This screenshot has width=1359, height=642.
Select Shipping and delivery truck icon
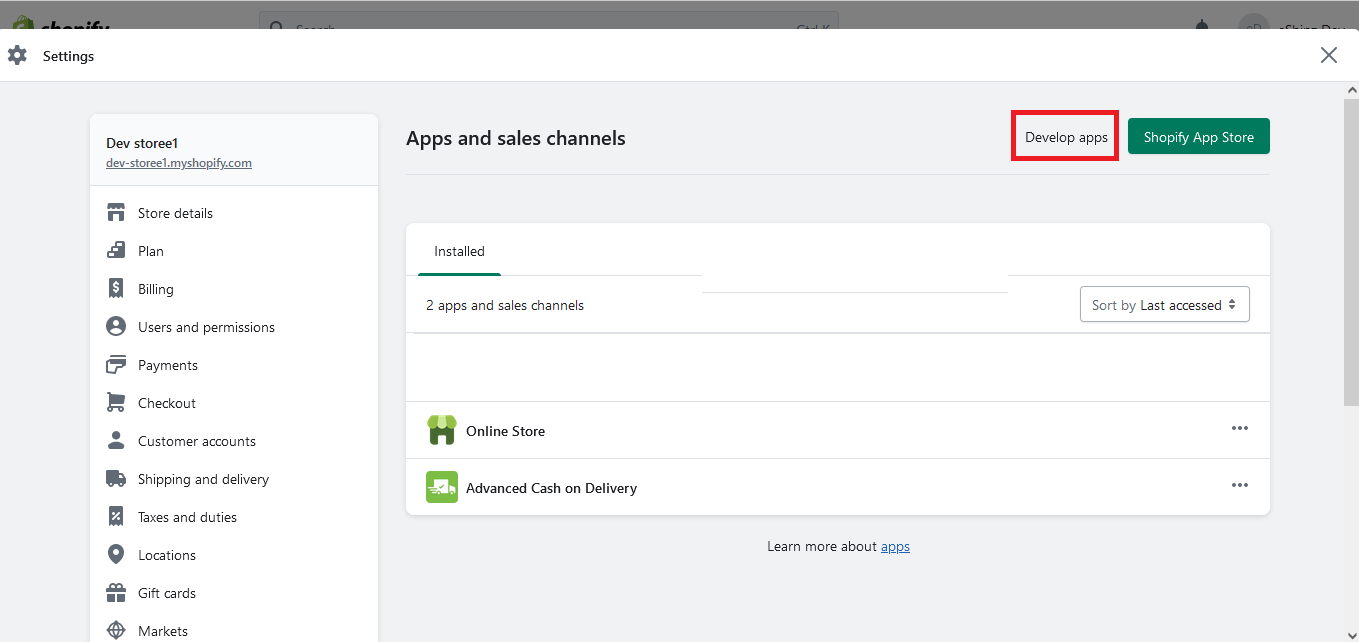116,479
